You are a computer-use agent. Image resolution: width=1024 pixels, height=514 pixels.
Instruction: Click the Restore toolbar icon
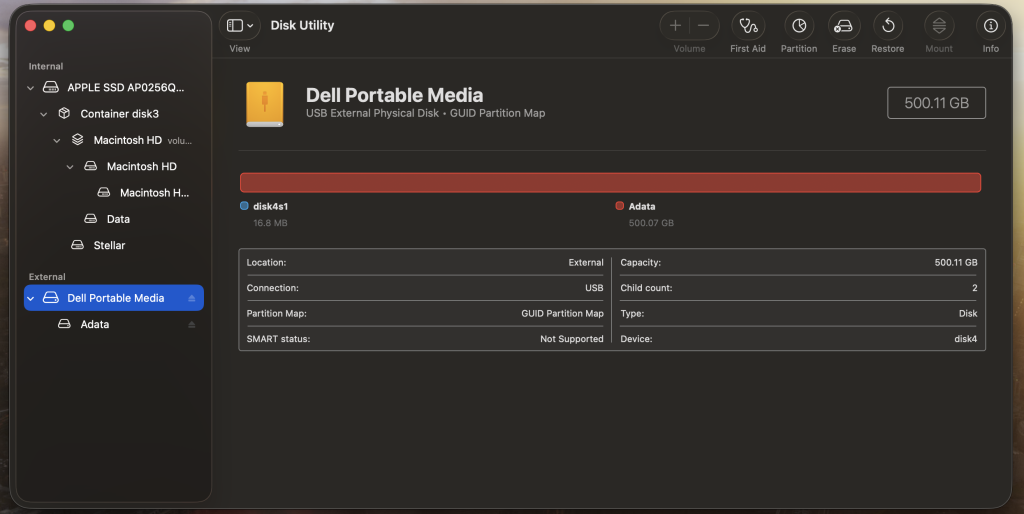(888, 25)
